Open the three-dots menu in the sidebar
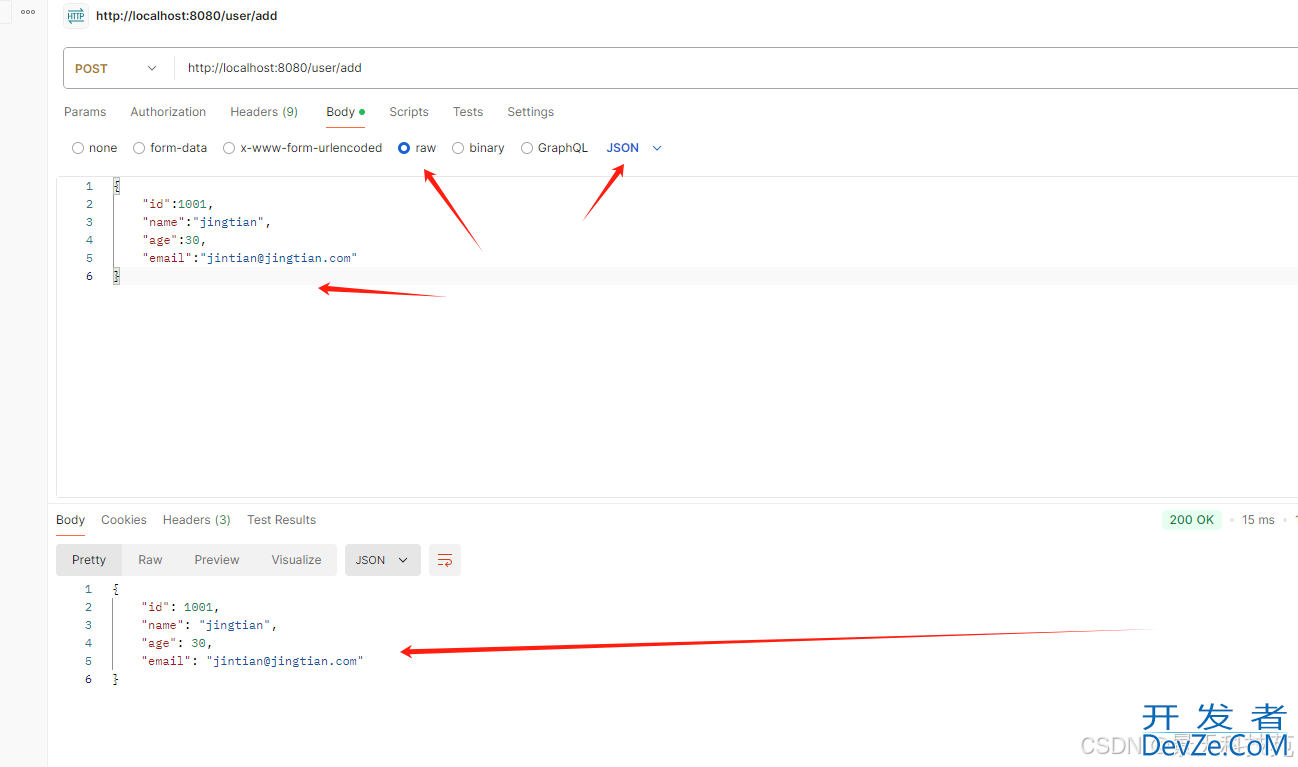Screen dimensions: 1298x767 pos(28,12)
